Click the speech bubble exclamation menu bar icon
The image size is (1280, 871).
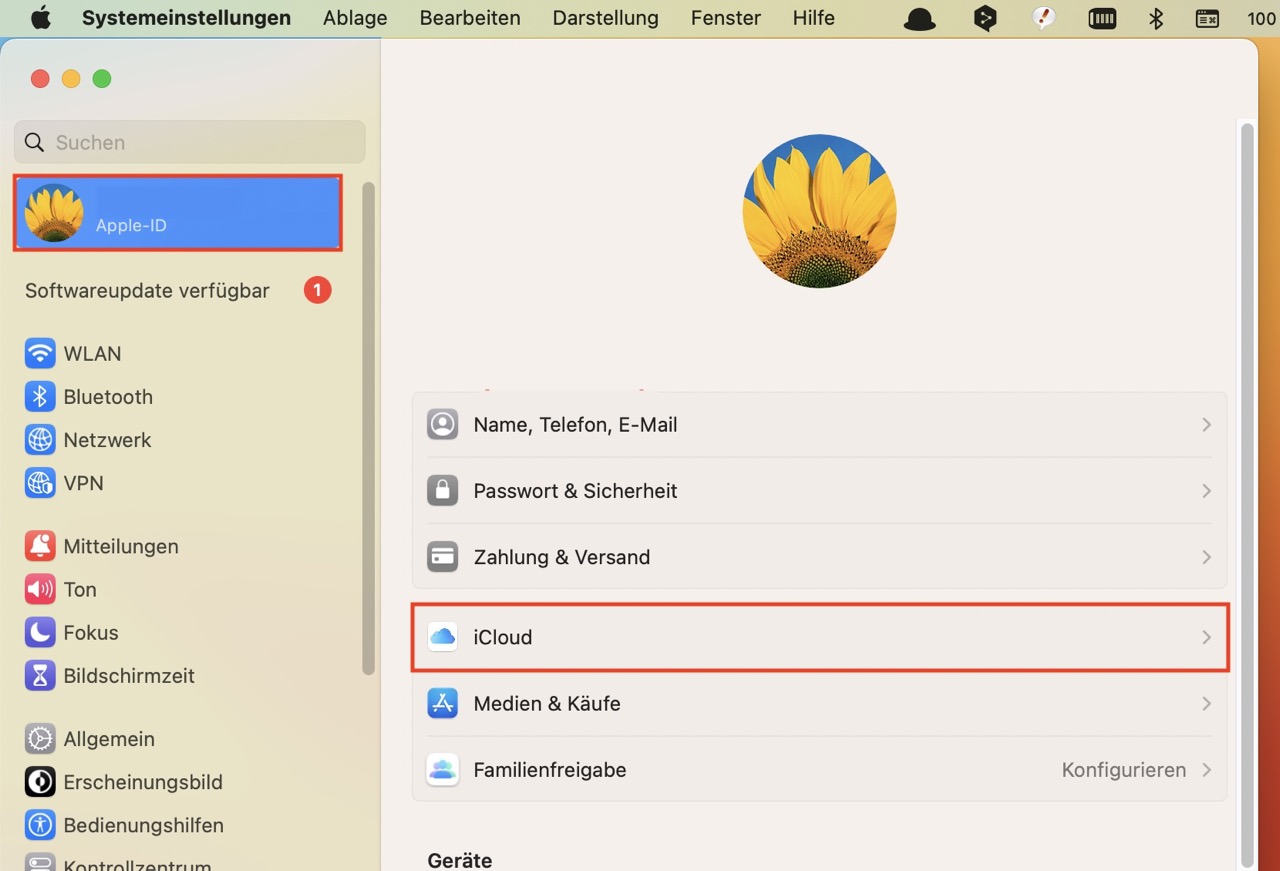(x=1044, y=18)
